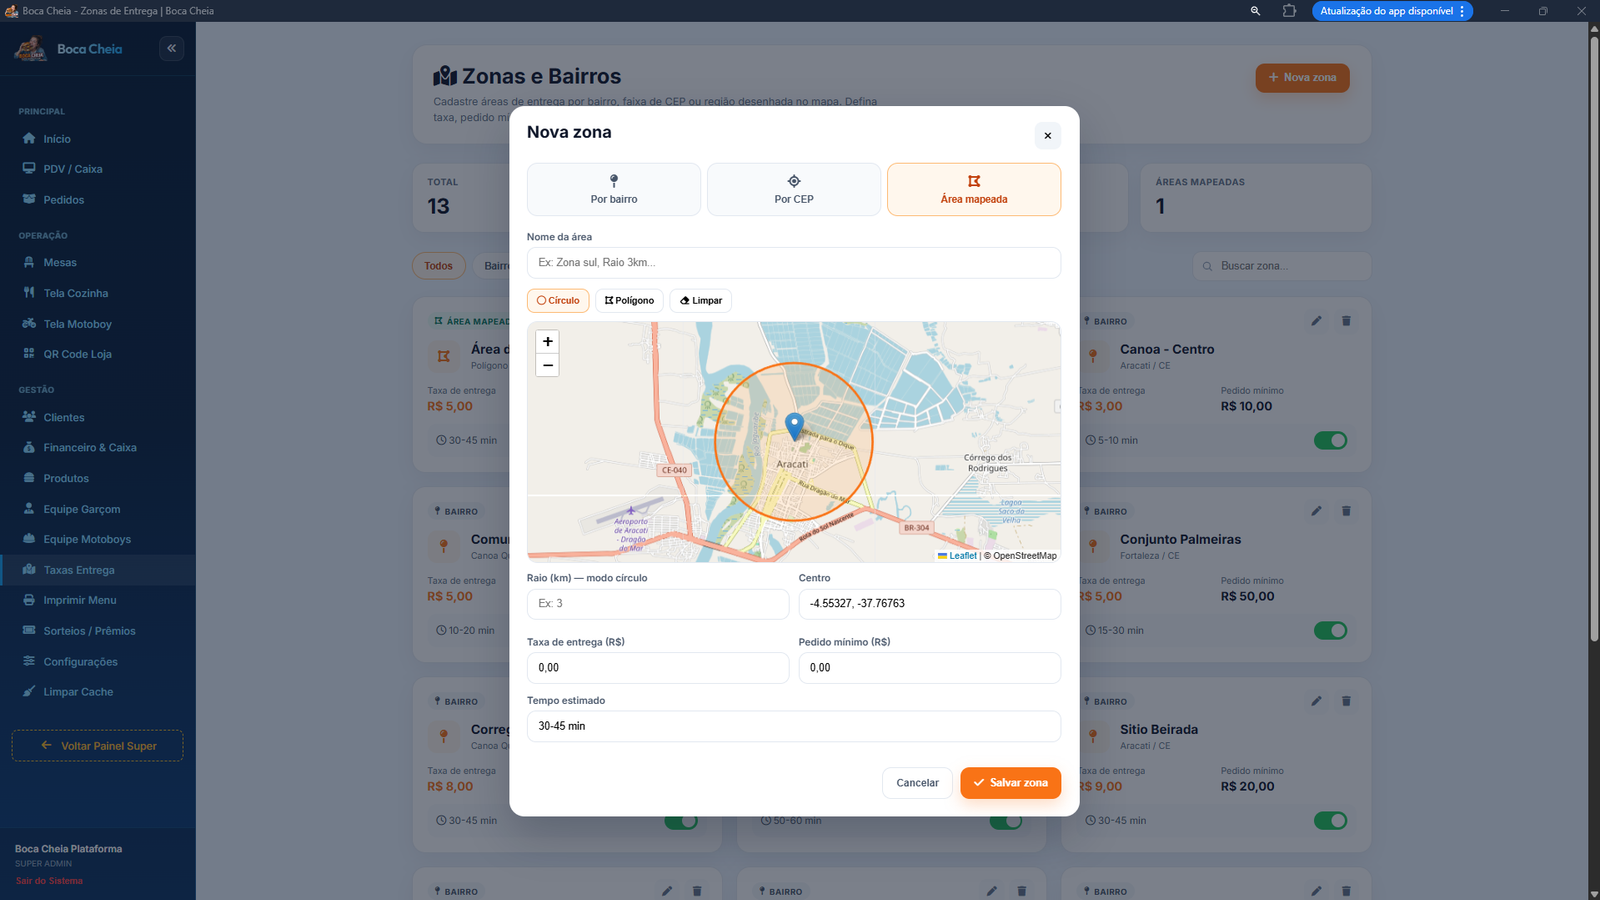Select the Por bairro tab
The height and width of the screenshot is (900, 1600).
614,189
